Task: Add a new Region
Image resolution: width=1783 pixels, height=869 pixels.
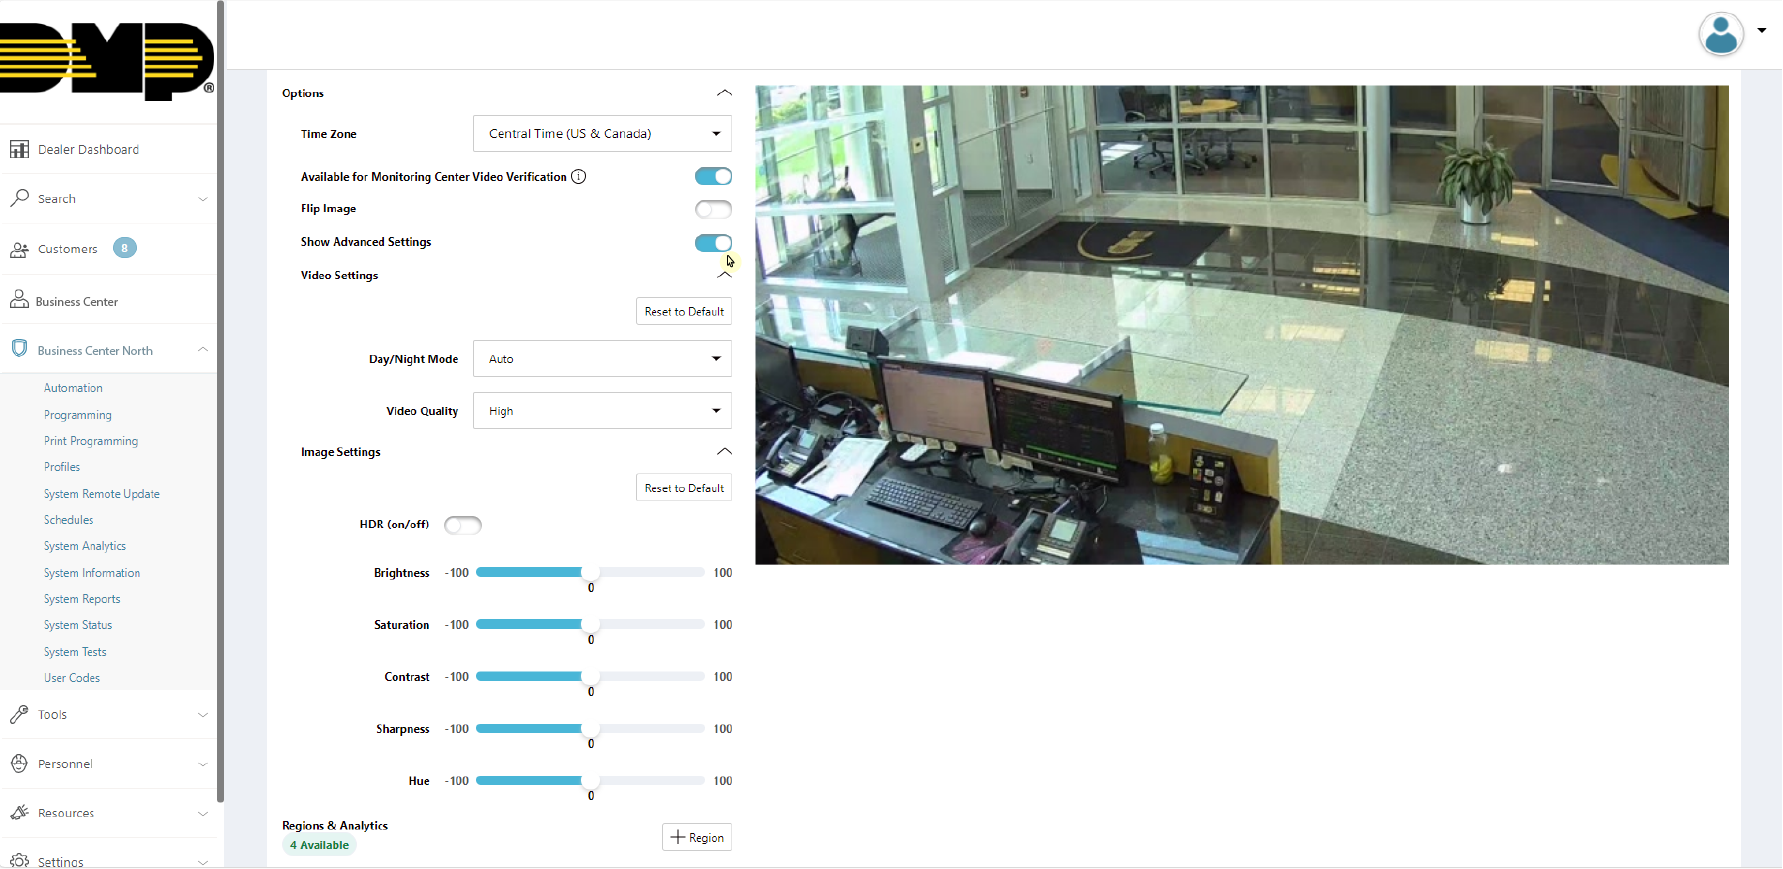Action: (x=697, y=838)
